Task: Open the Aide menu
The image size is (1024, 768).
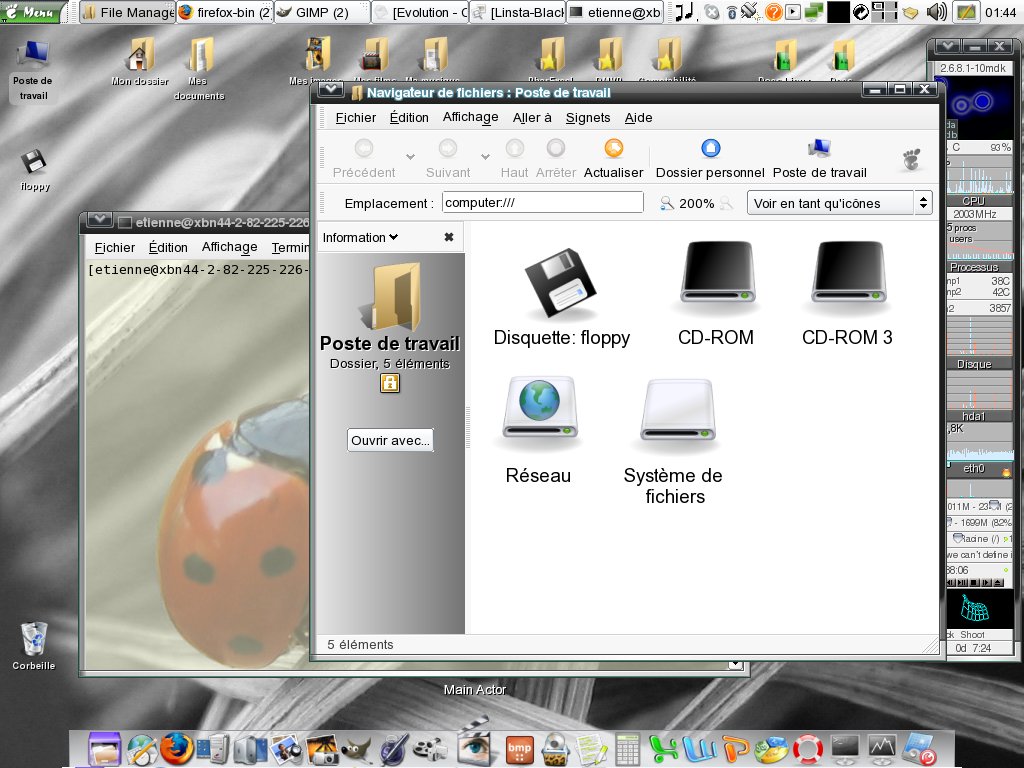Action: pos(639,118)
